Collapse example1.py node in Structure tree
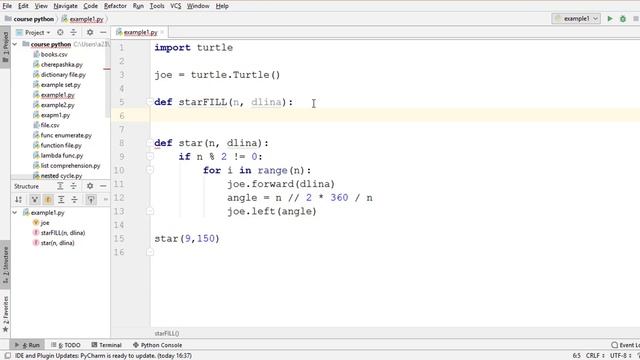 [x=15, y=213]
